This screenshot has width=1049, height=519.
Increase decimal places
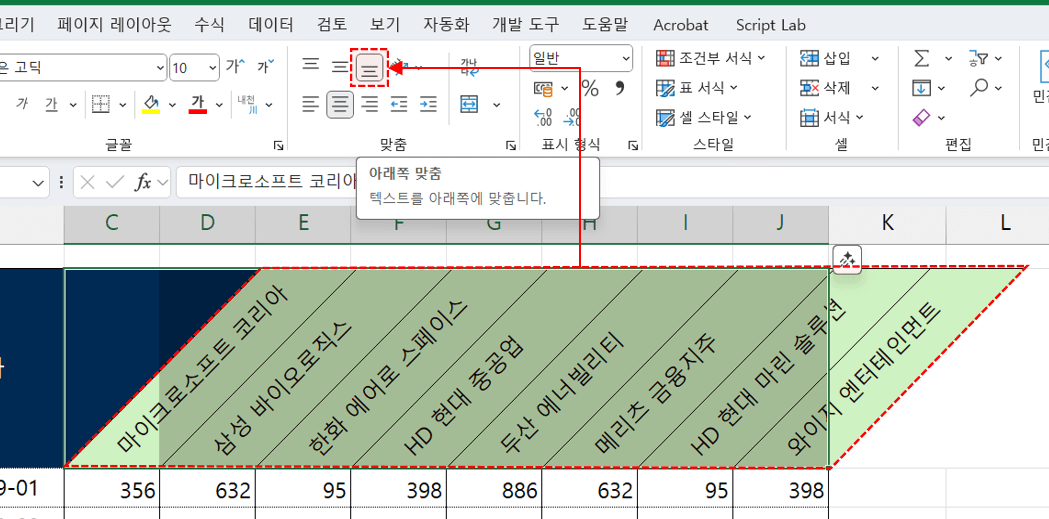point(543,117)
